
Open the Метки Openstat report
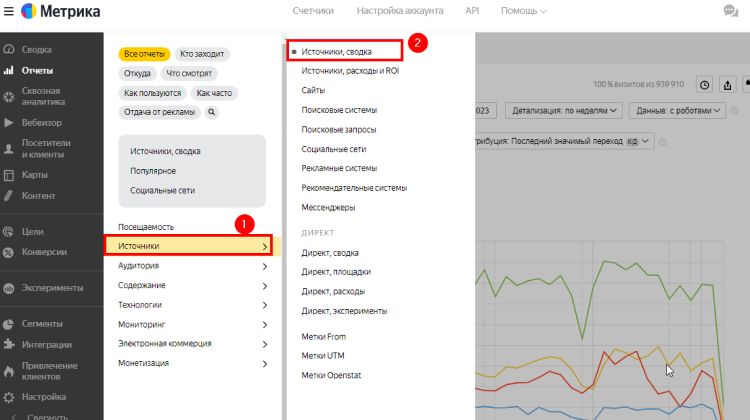pos(331,376)
